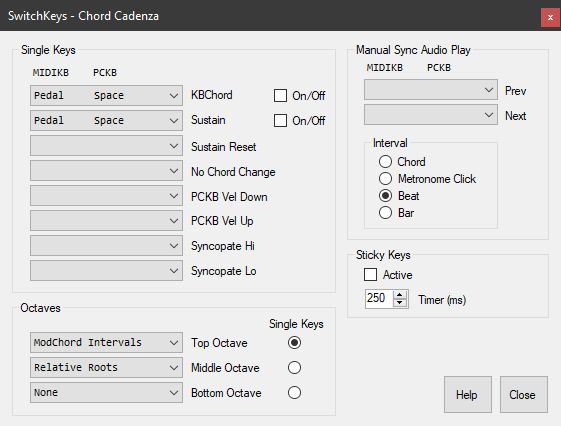Open the Top Octave mode dropdown
The width and height of the screenshot is (561, 426).
[x=106, y=343]
